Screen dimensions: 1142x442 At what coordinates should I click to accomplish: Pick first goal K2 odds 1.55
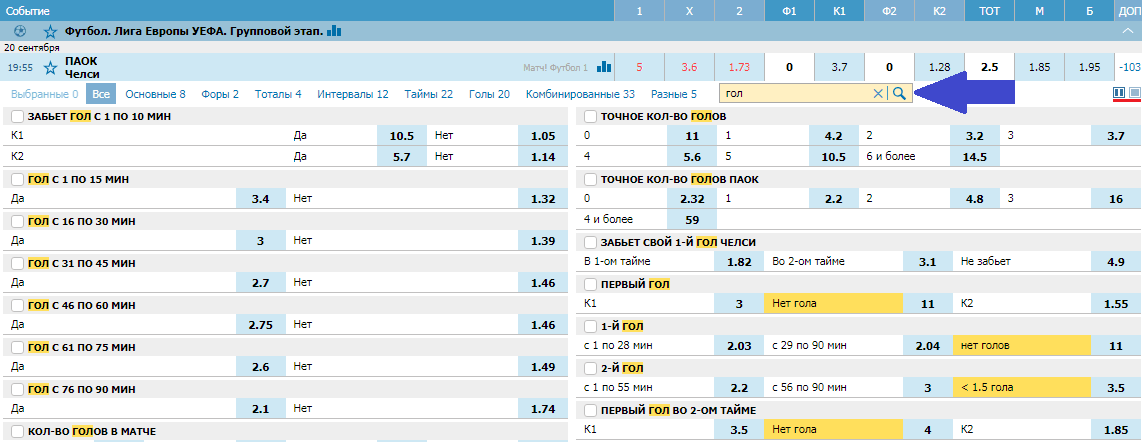[1116, 304]
